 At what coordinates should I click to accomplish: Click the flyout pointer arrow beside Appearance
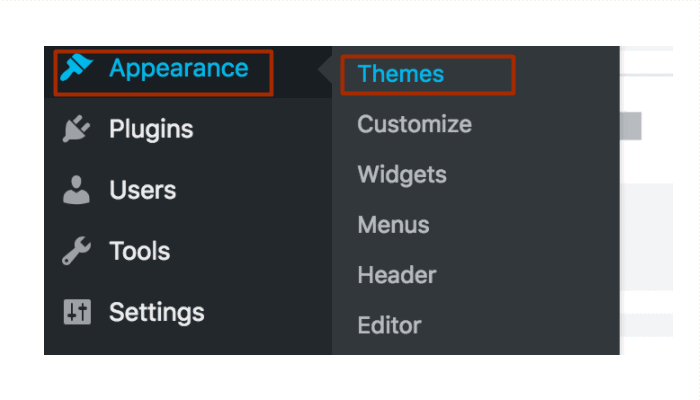[x=325, y=71]
